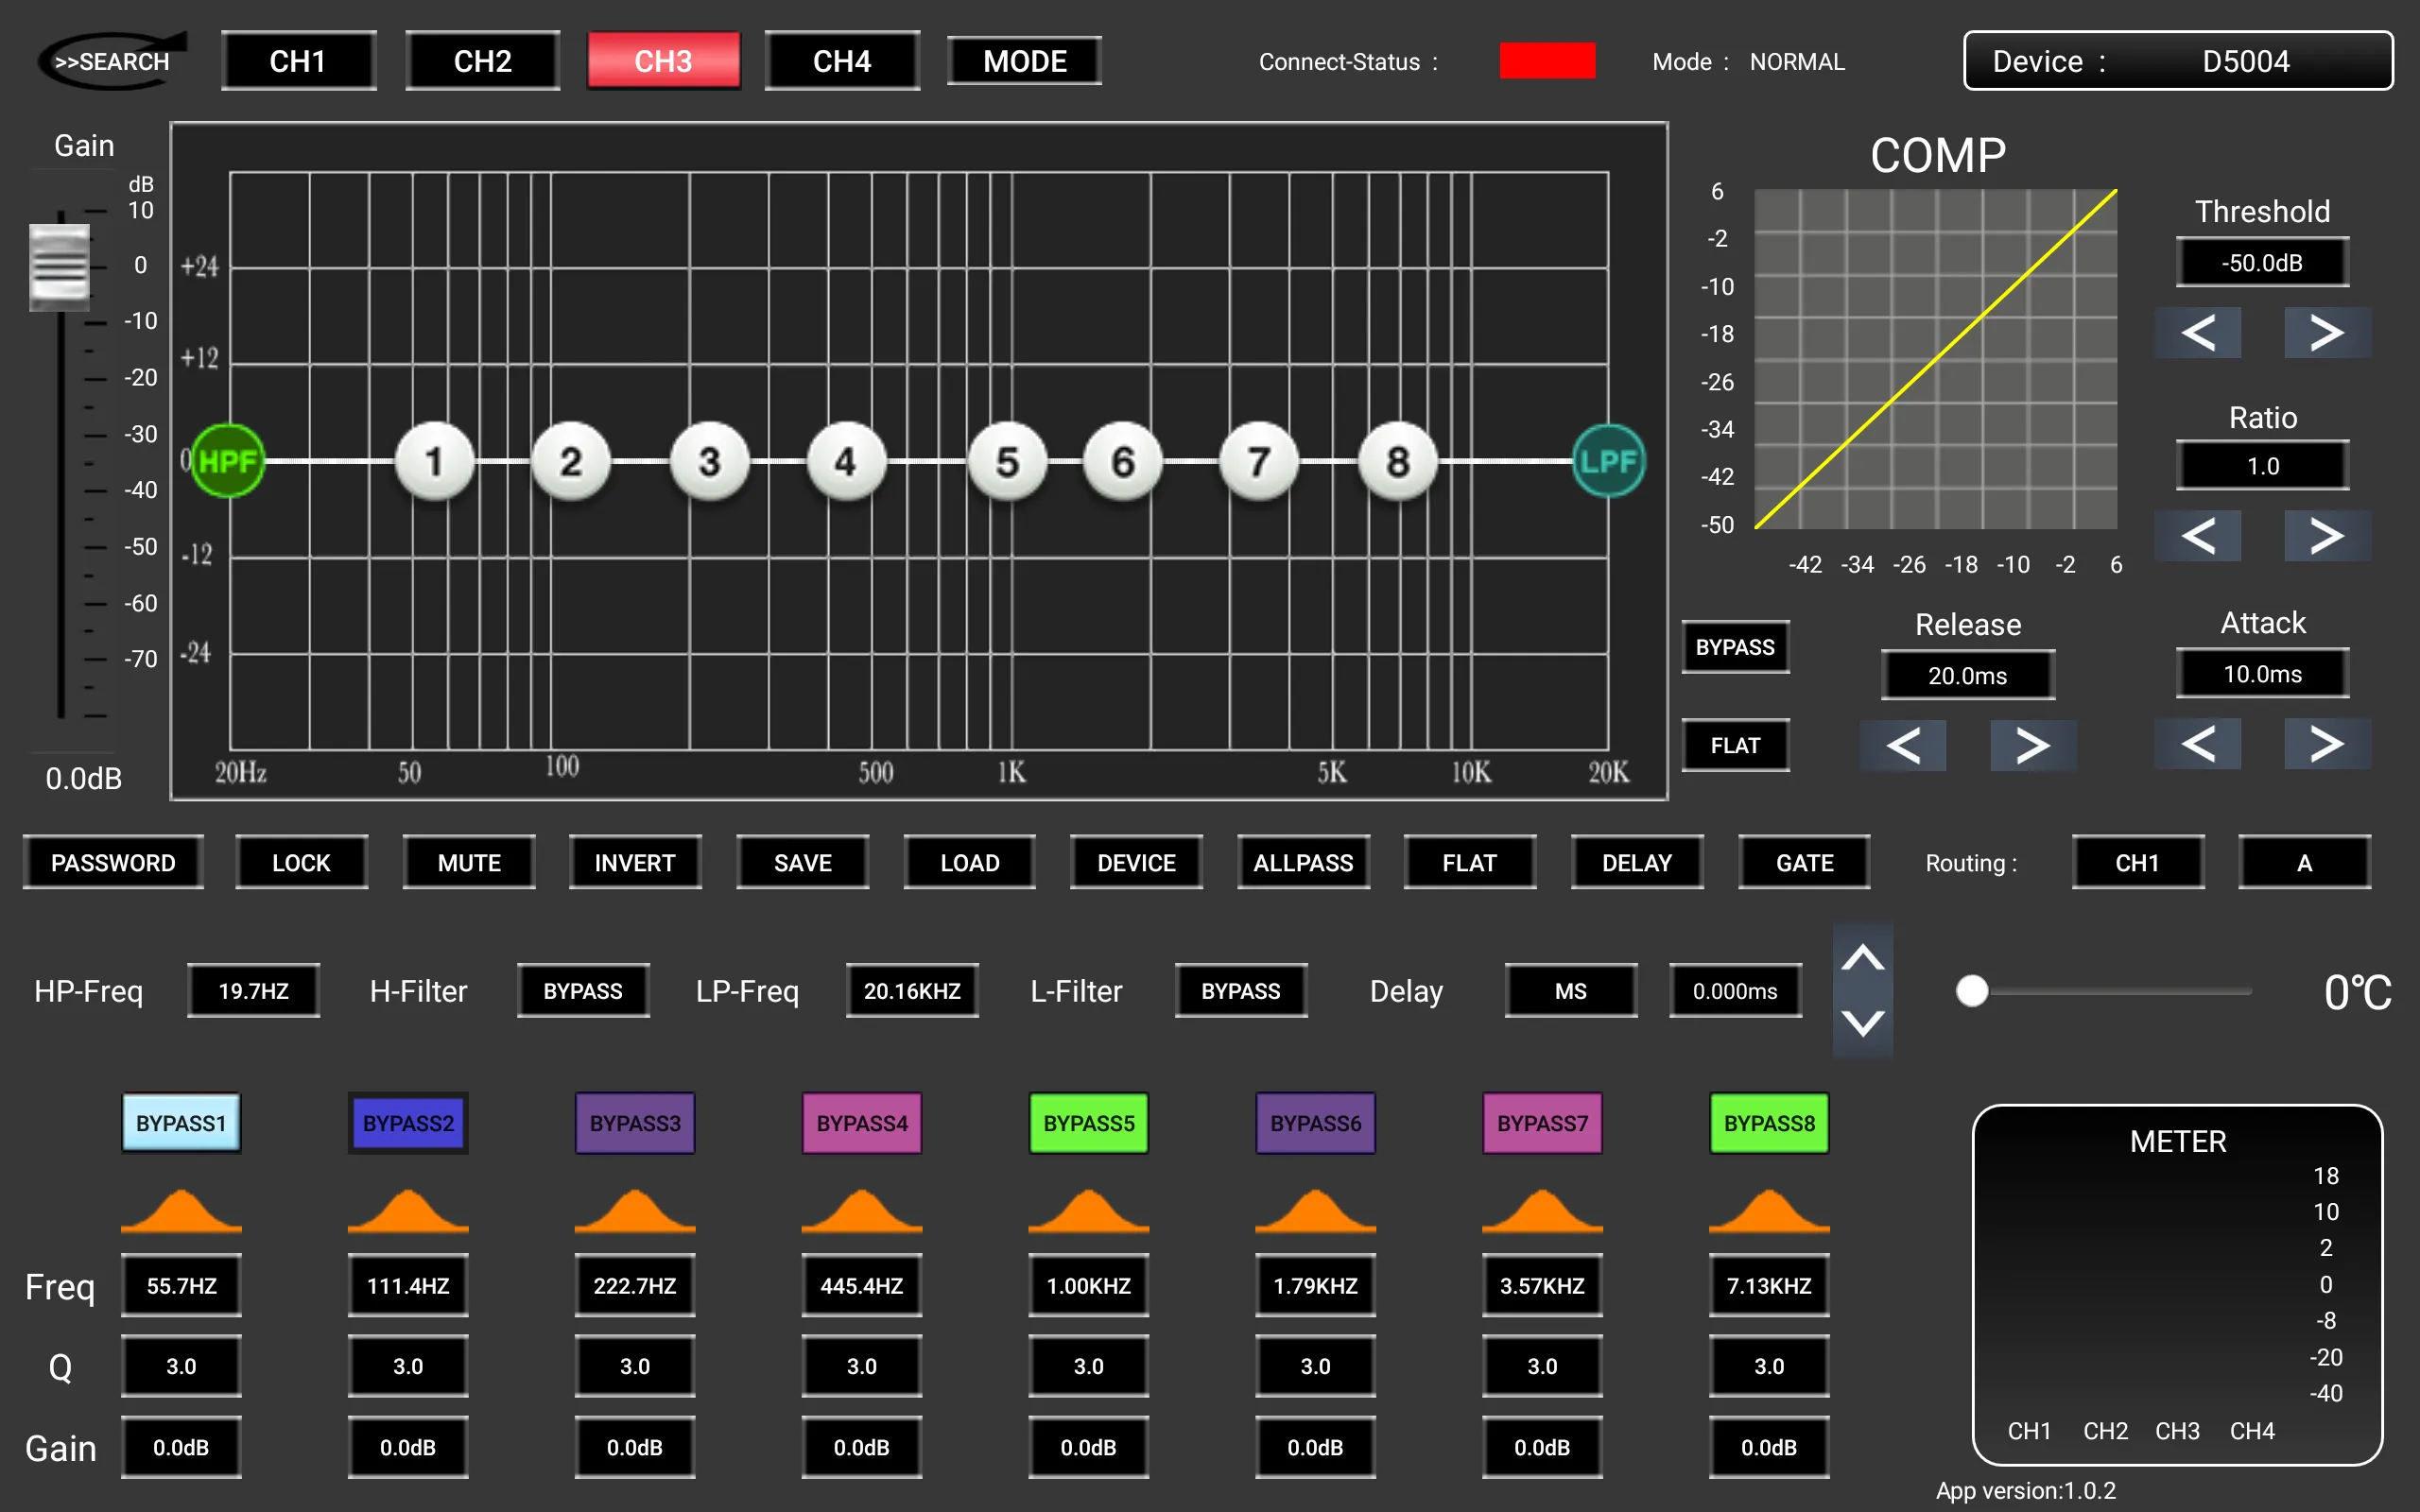The height and width of the screenshot is (1512, 2420).
Task: Increase compressor Ratio with right arrow
Action: pos(2327,536)
